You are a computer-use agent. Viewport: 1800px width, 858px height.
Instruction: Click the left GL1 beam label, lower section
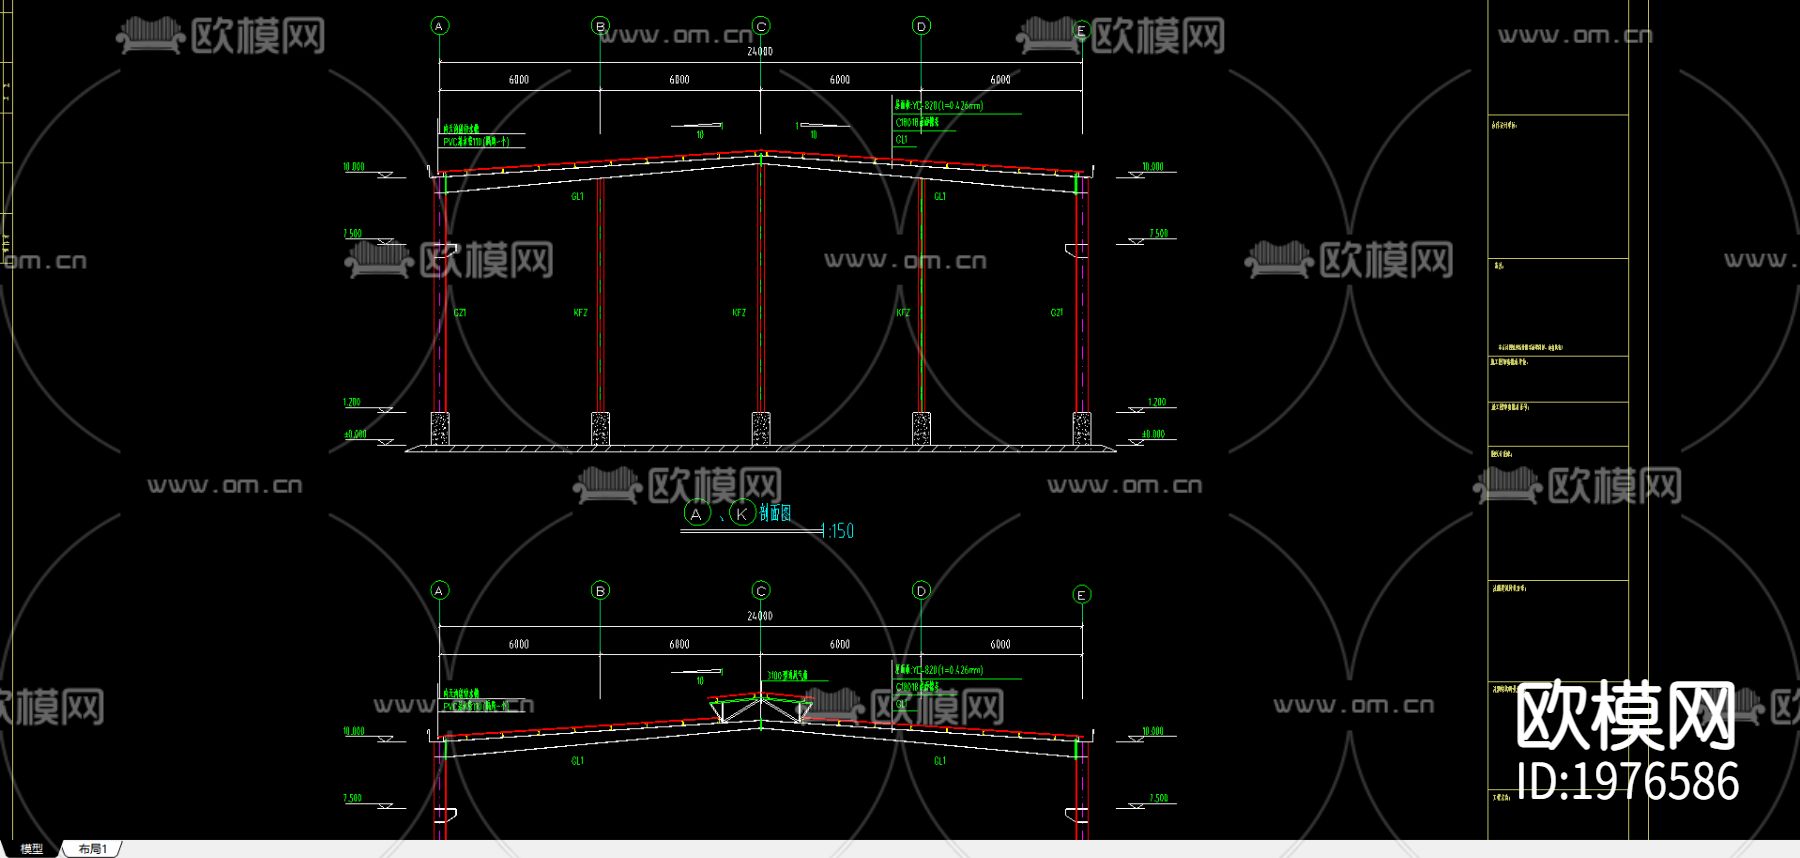(577, 761)
